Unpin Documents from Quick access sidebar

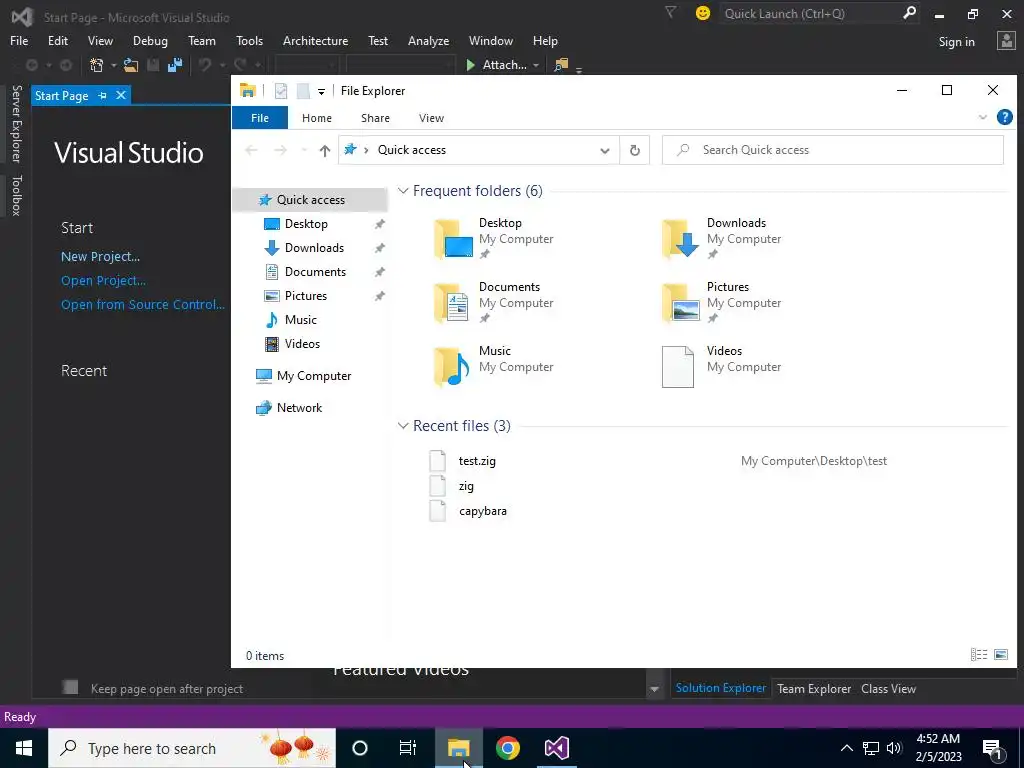(379, 272)
